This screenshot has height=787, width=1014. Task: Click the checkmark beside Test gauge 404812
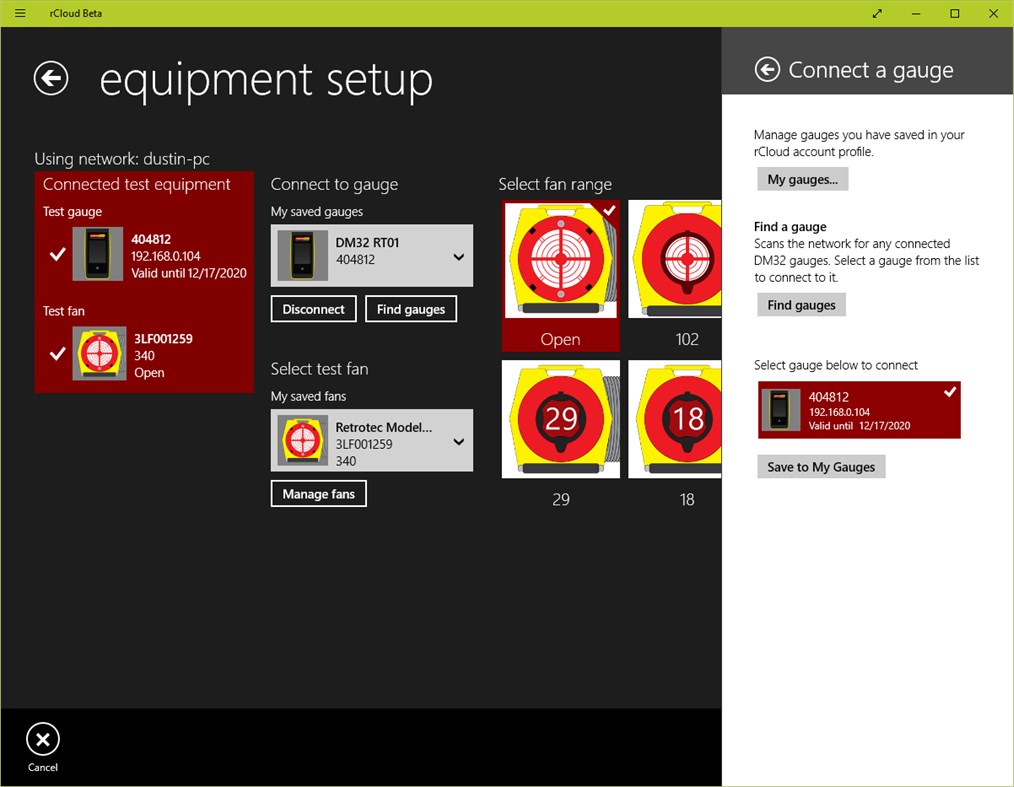click(57, 254)
